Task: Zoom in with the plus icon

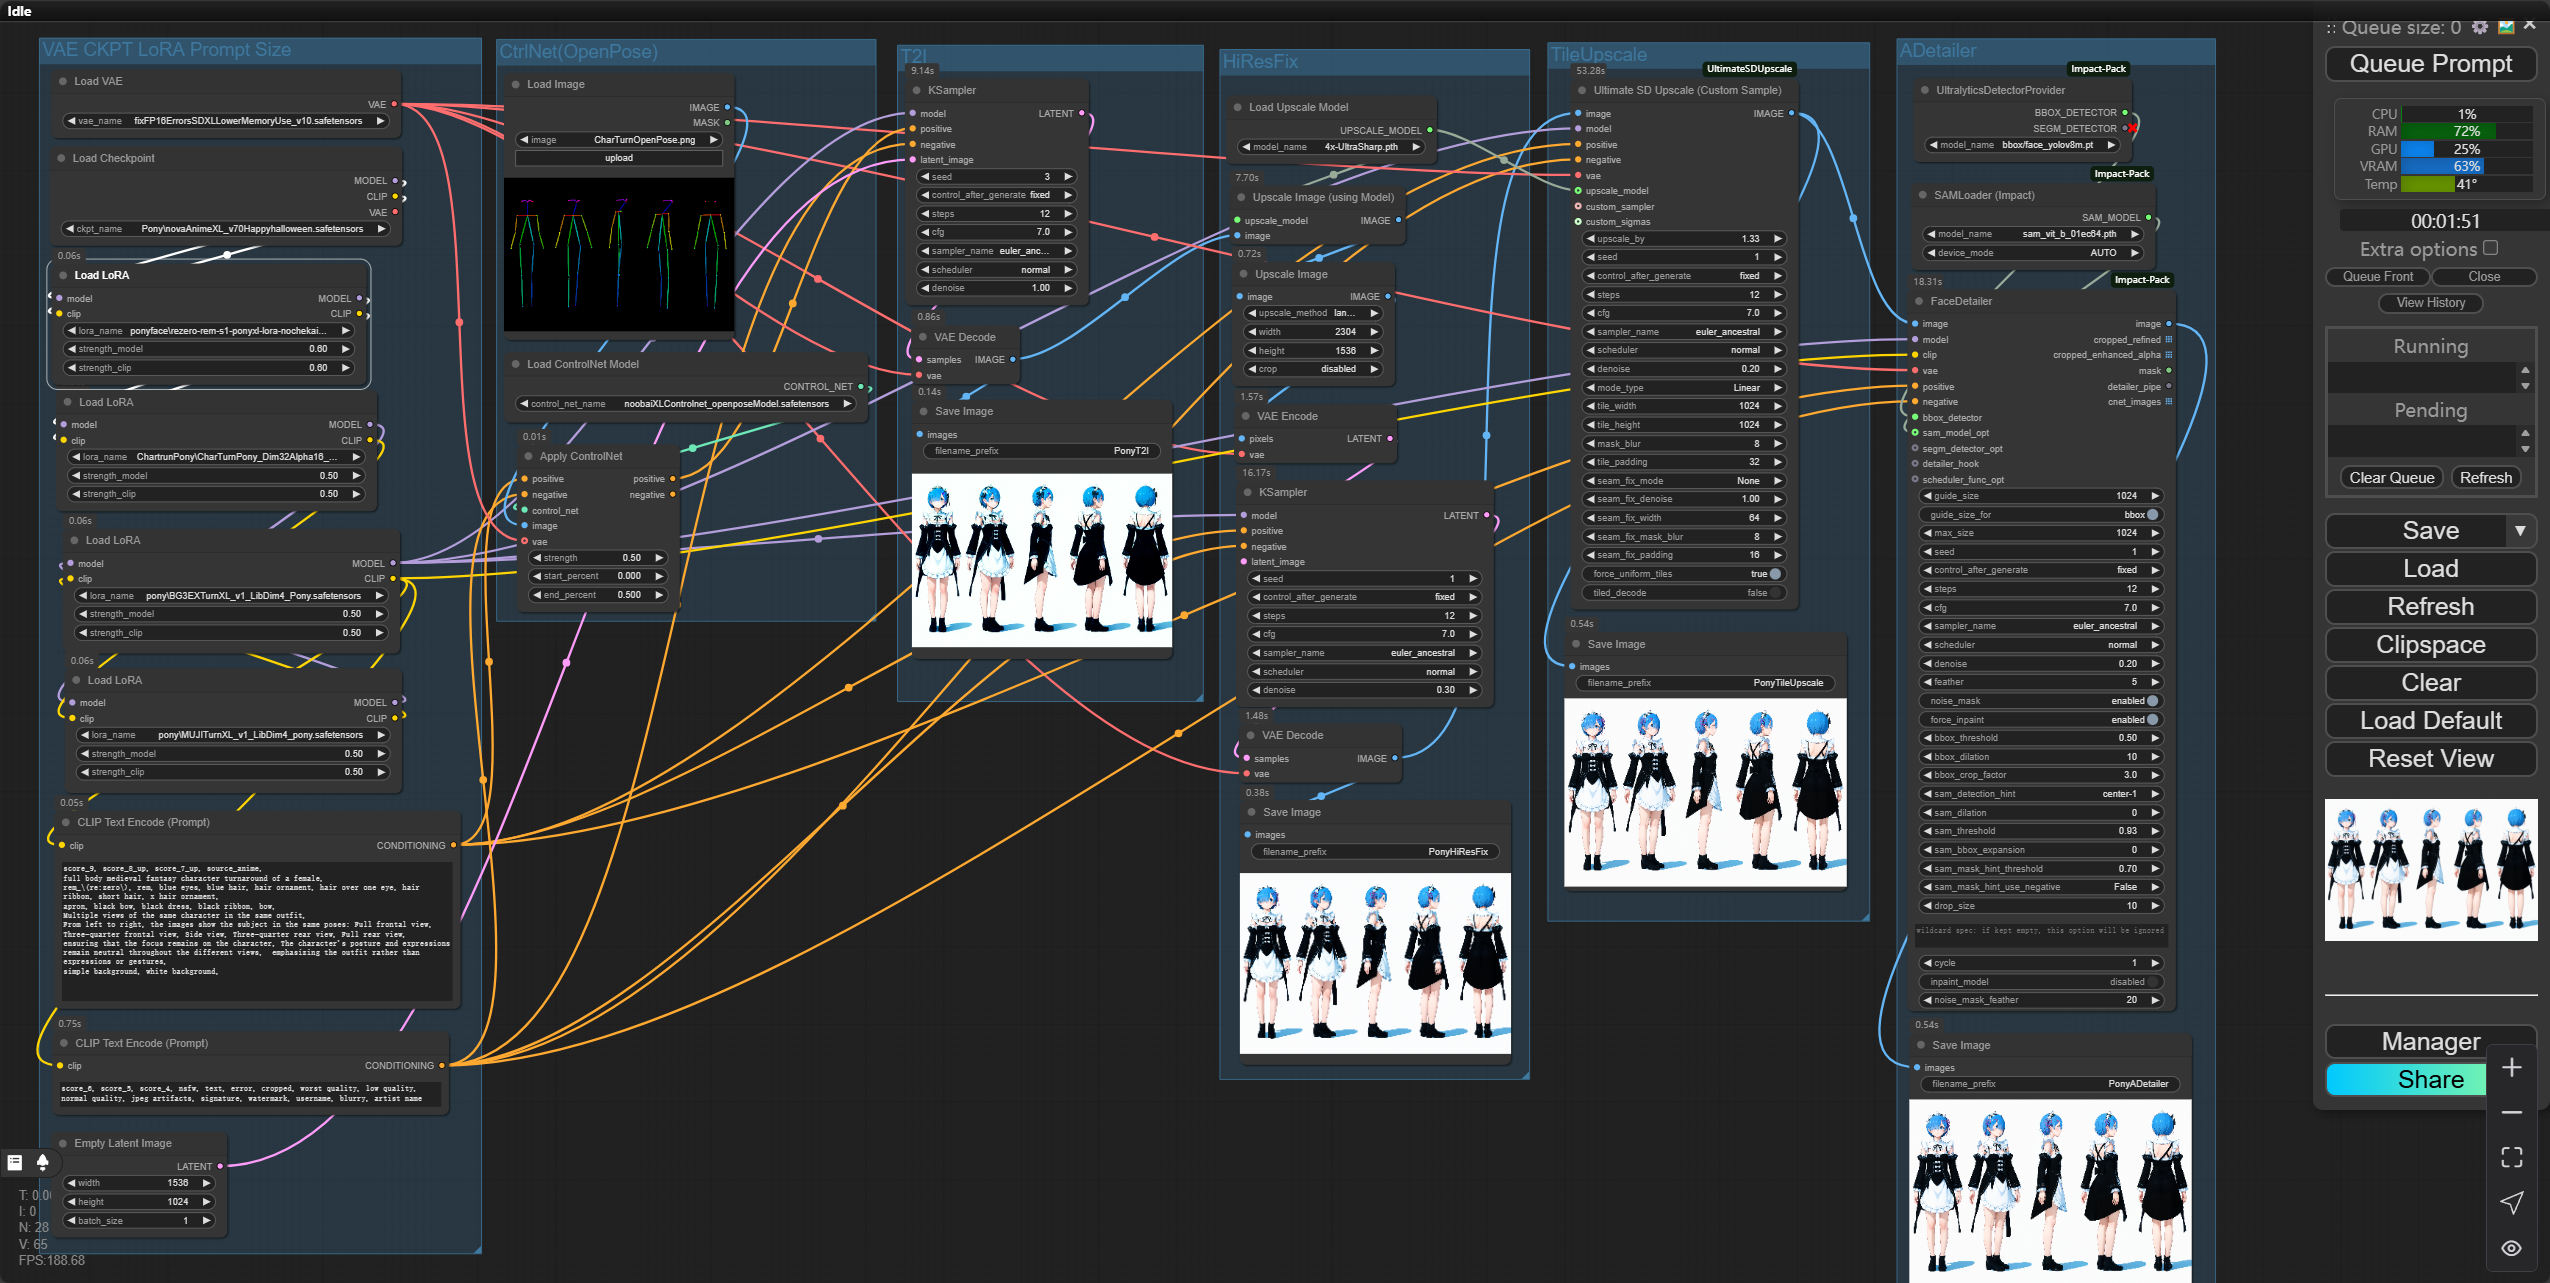Action: click(2511, 1068)
